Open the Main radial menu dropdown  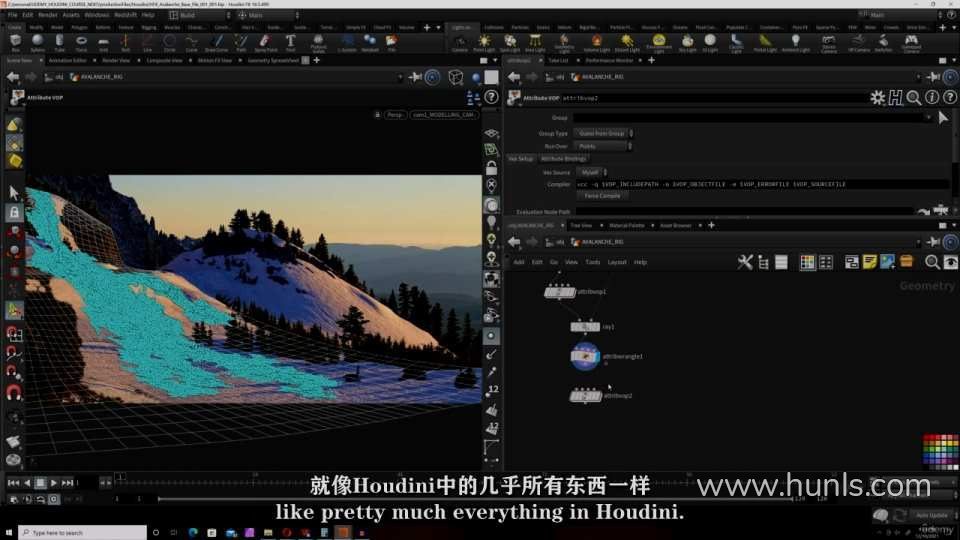(269, 15)
